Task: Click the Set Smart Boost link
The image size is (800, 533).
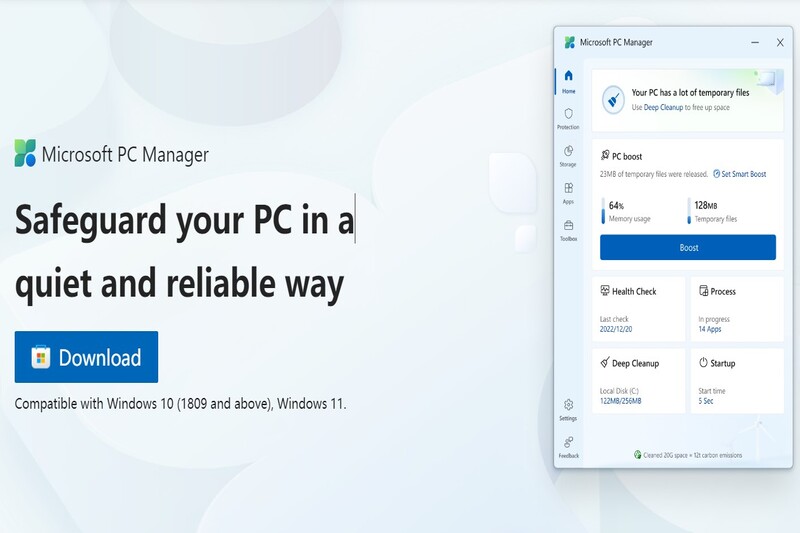Action: pos(743,174)
